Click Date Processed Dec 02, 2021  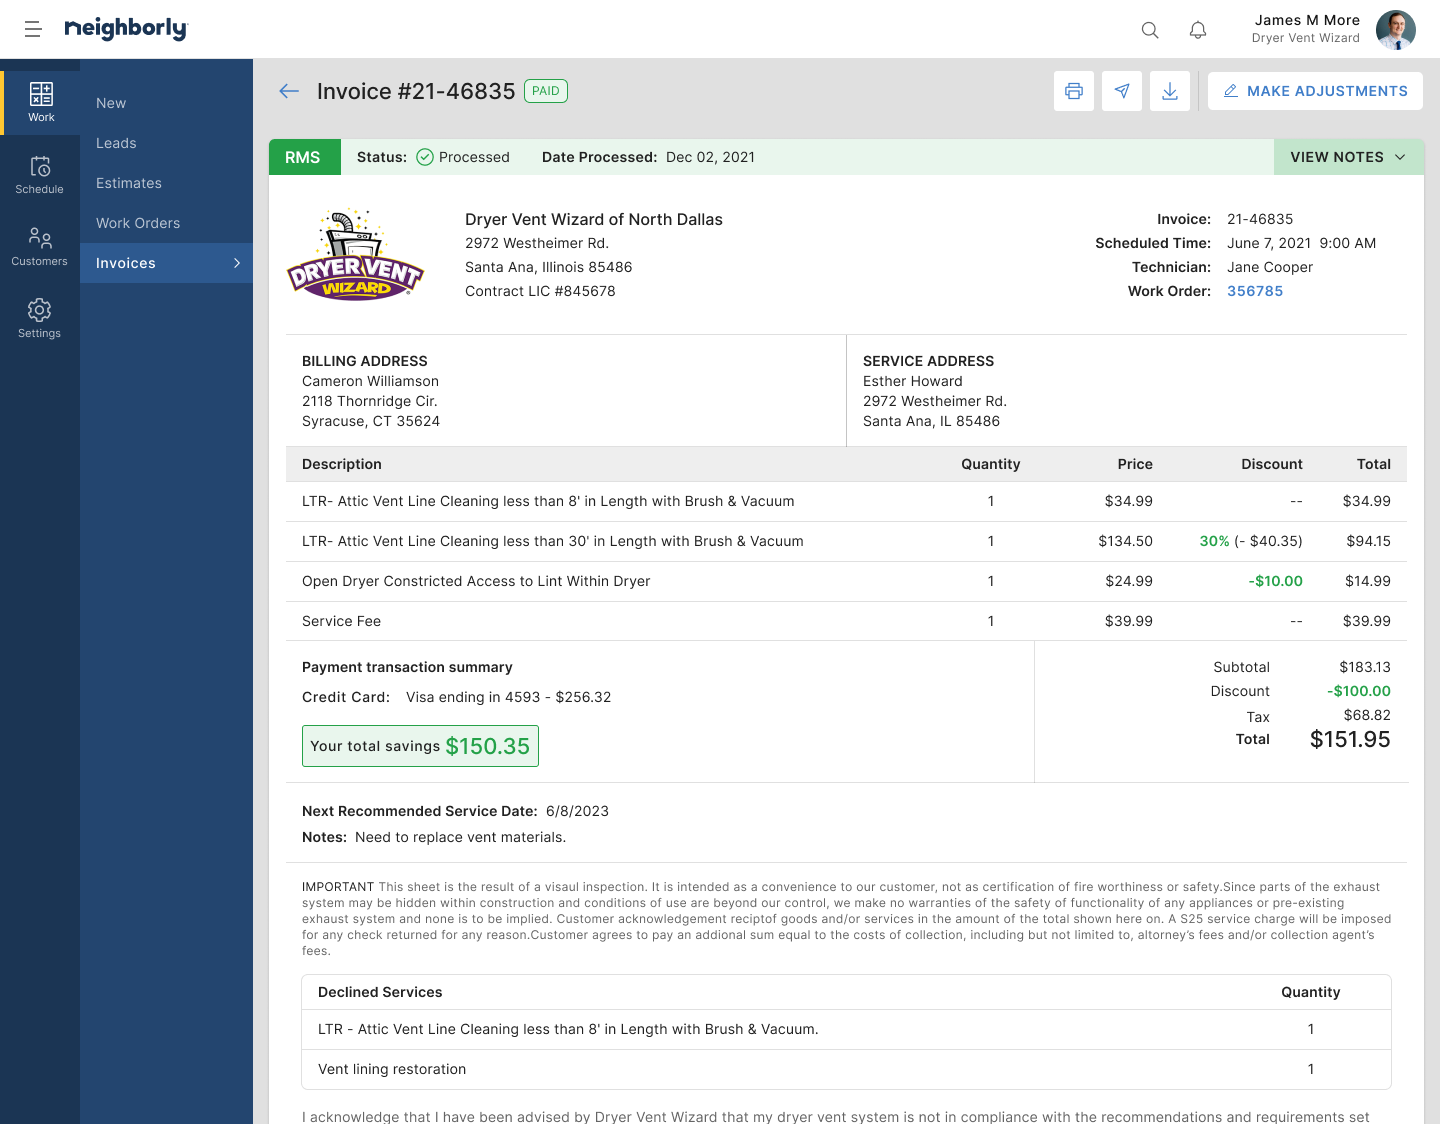(x=648, y=157)
